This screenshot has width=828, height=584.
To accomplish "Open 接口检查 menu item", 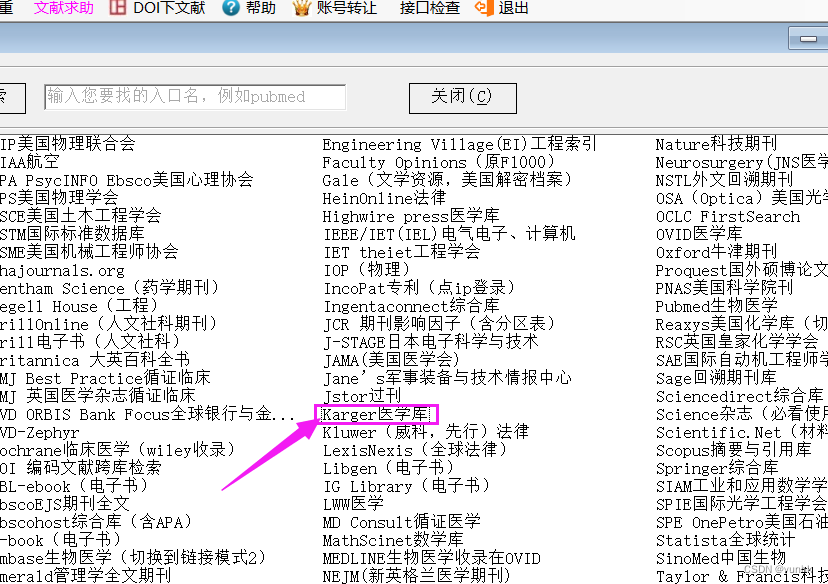I will 430,7.
